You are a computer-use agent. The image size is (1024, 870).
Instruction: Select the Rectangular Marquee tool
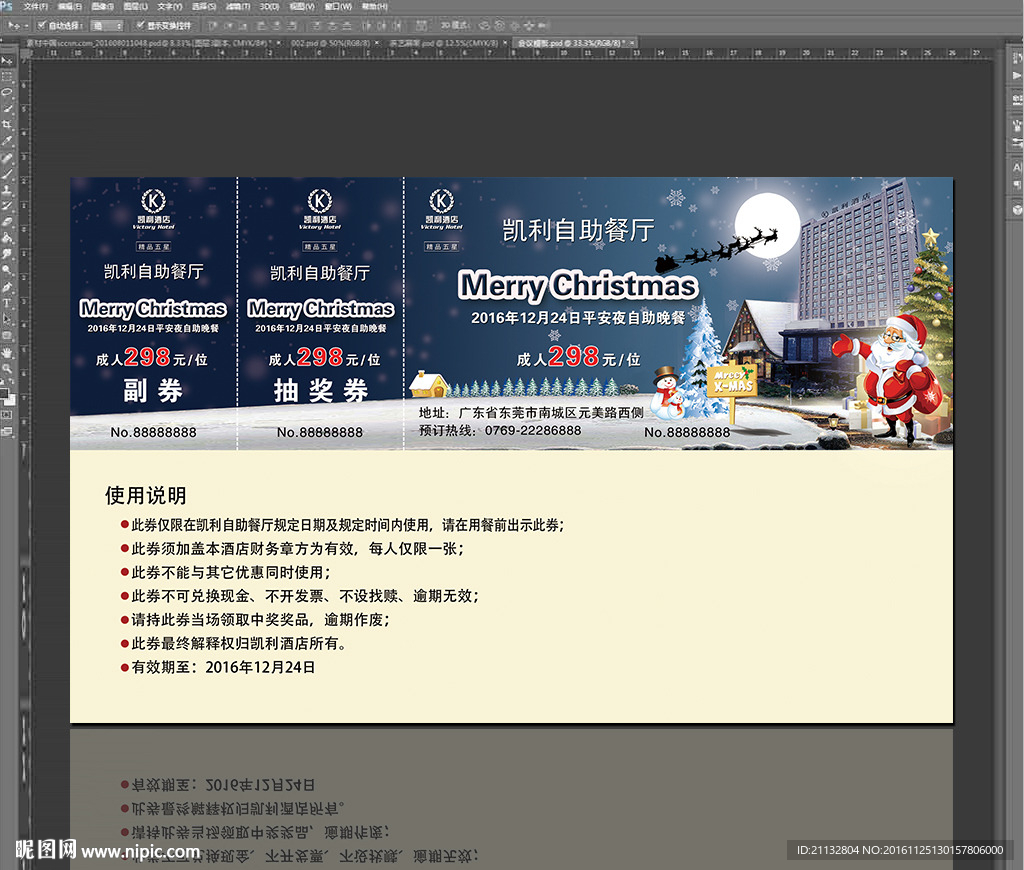[7, 76]
